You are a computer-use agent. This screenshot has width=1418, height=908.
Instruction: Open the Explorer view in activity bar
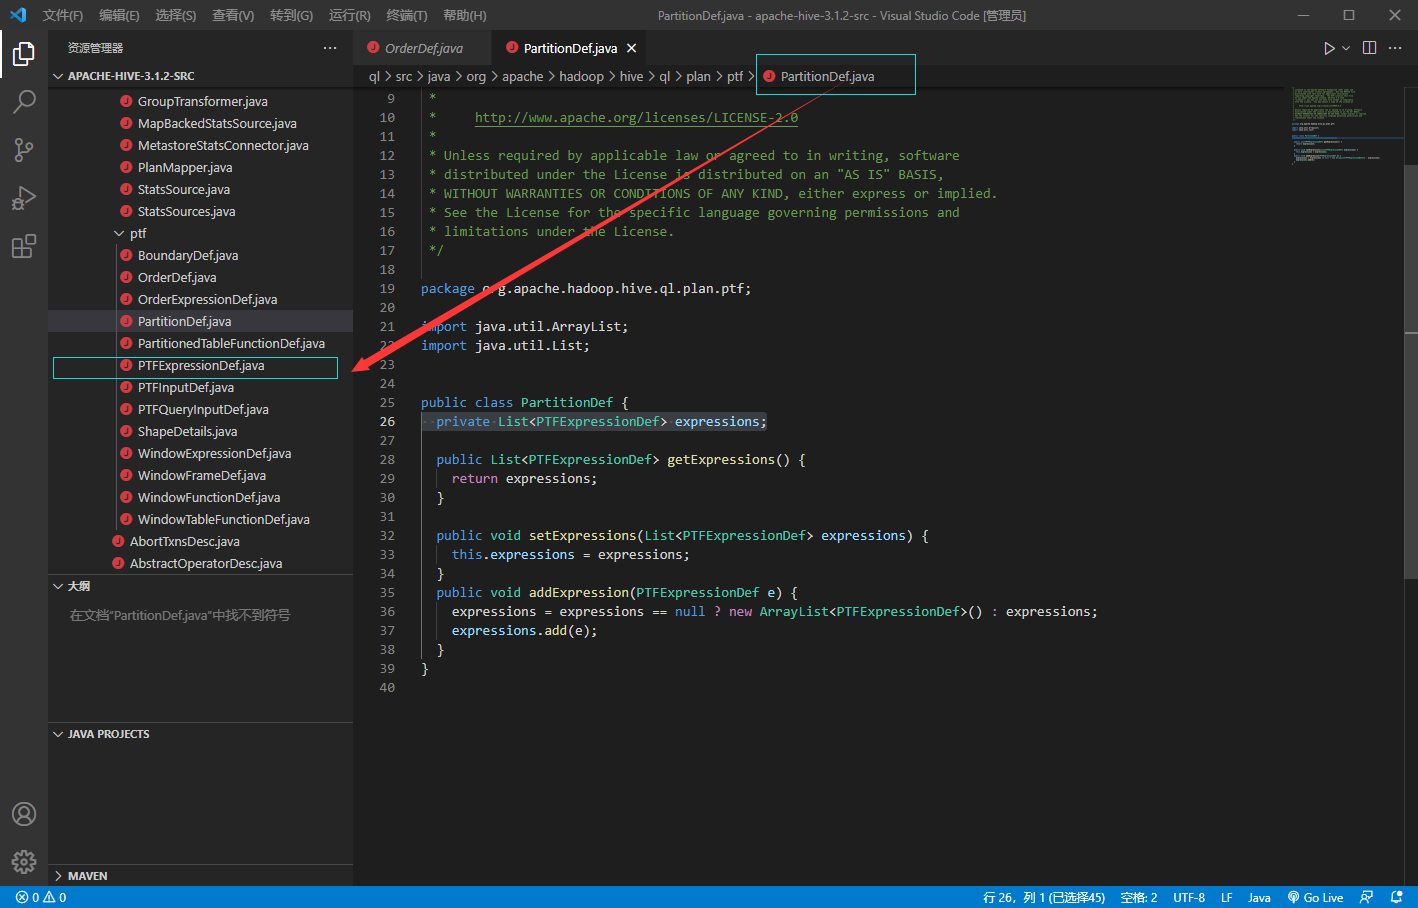click(x=24, y=54)
